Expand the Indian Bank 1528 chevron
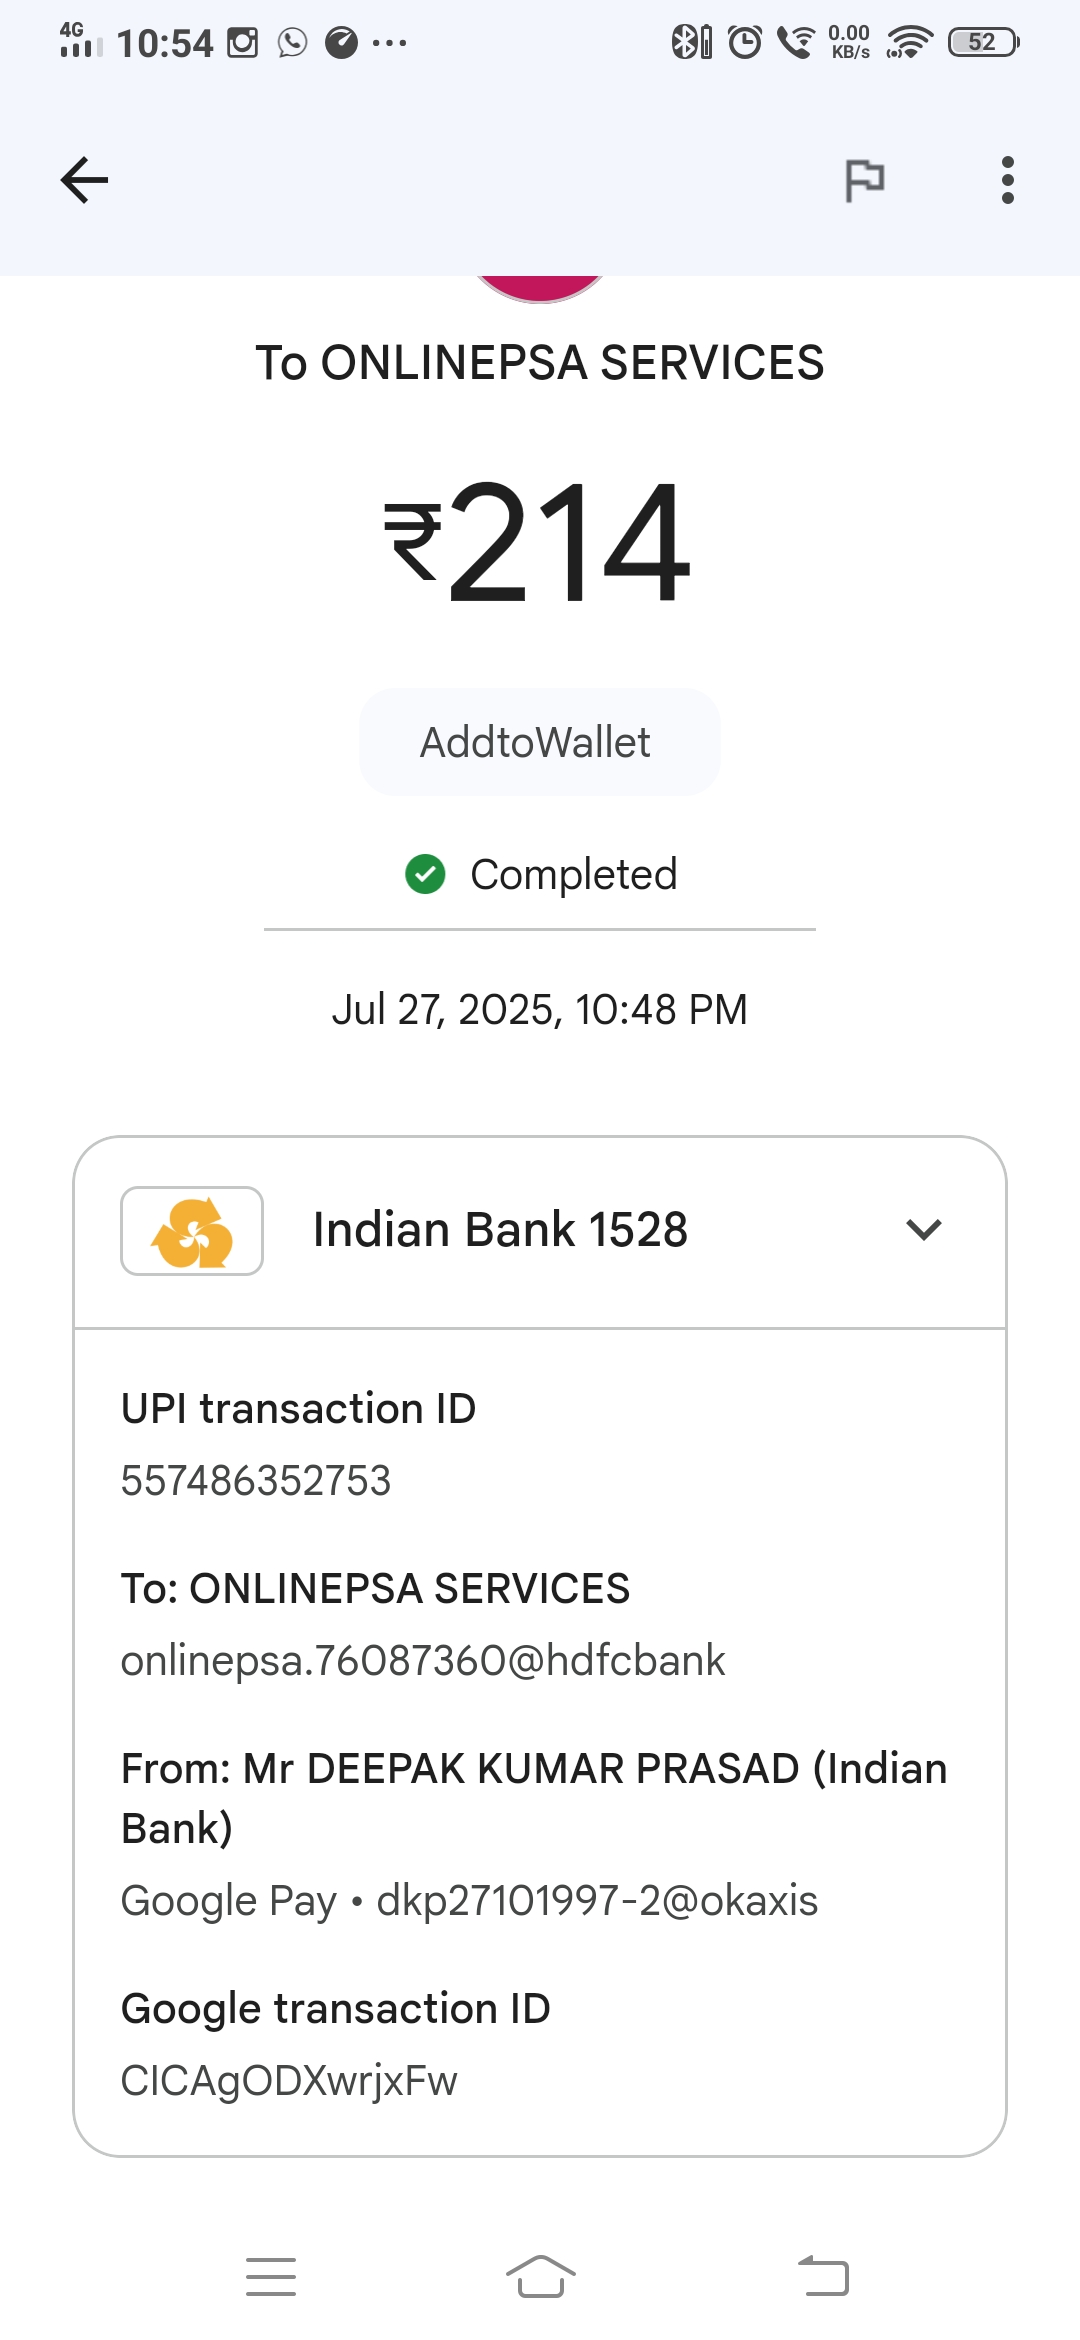1080x2340 pixels. 923,1230
